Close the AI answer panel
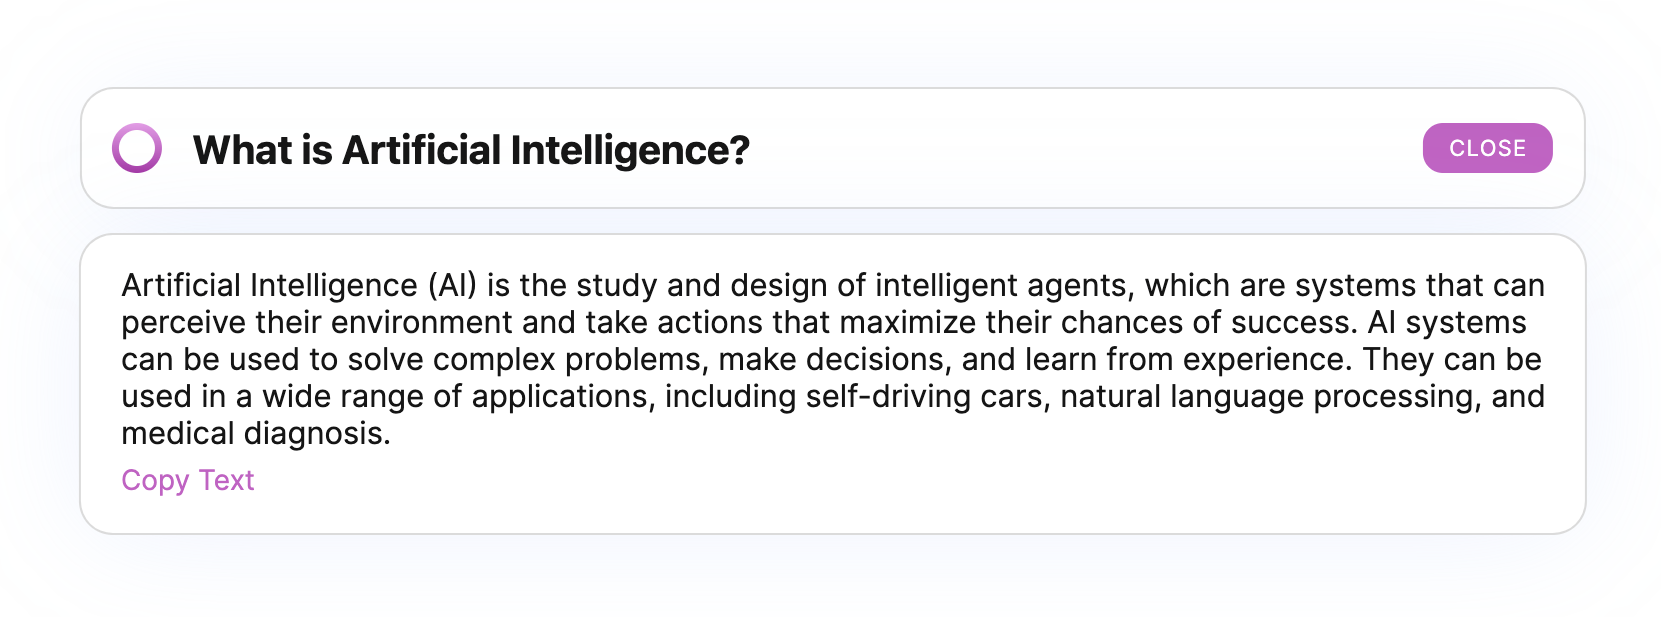 1487,148
